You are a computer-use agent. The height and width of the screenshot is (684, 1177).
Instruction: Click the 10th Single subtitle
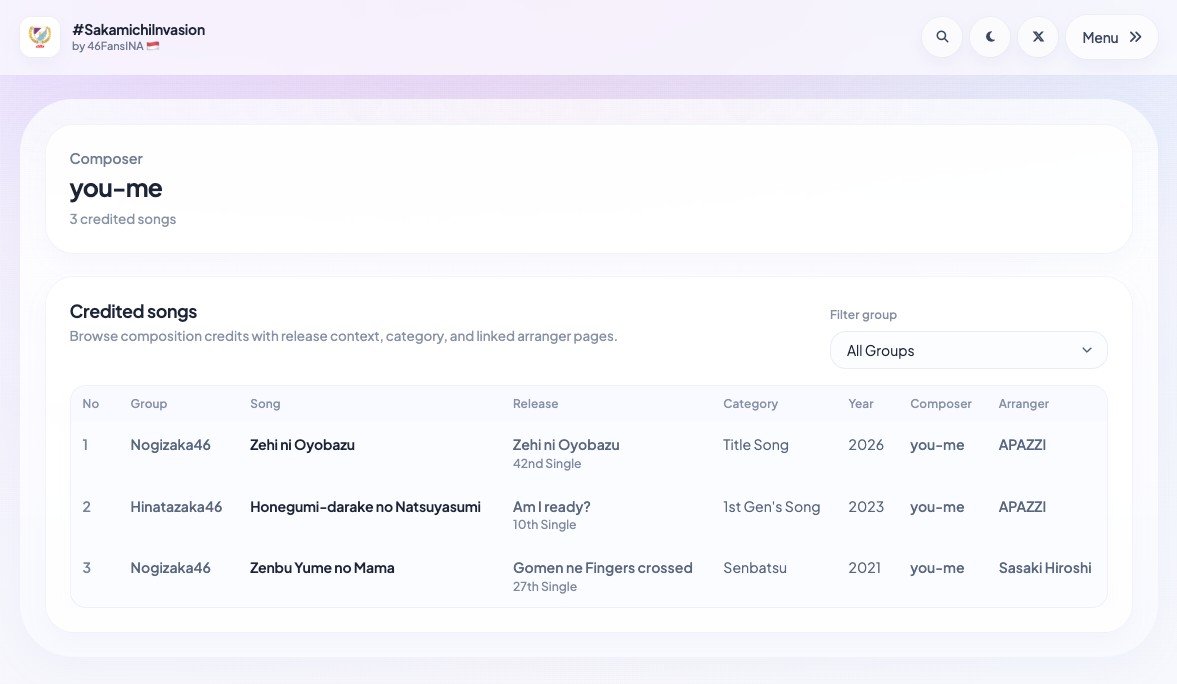pyautogui.click(x=544, y=525)
